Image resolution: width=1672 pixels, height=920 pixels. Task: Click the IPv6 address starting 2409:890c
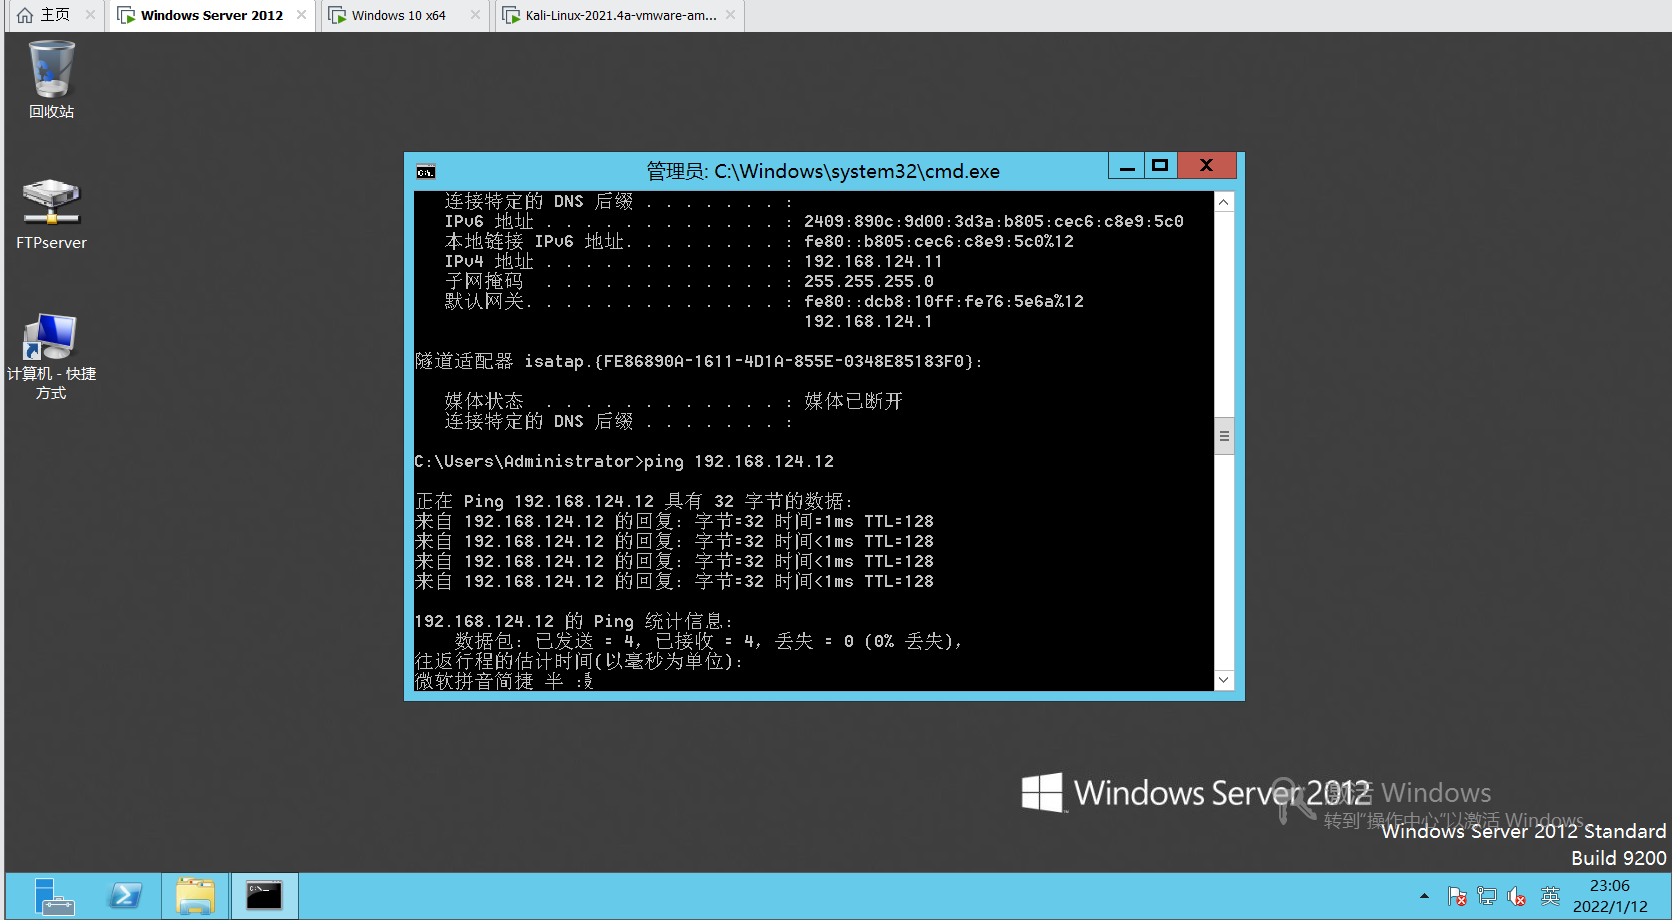pos(994,222)
